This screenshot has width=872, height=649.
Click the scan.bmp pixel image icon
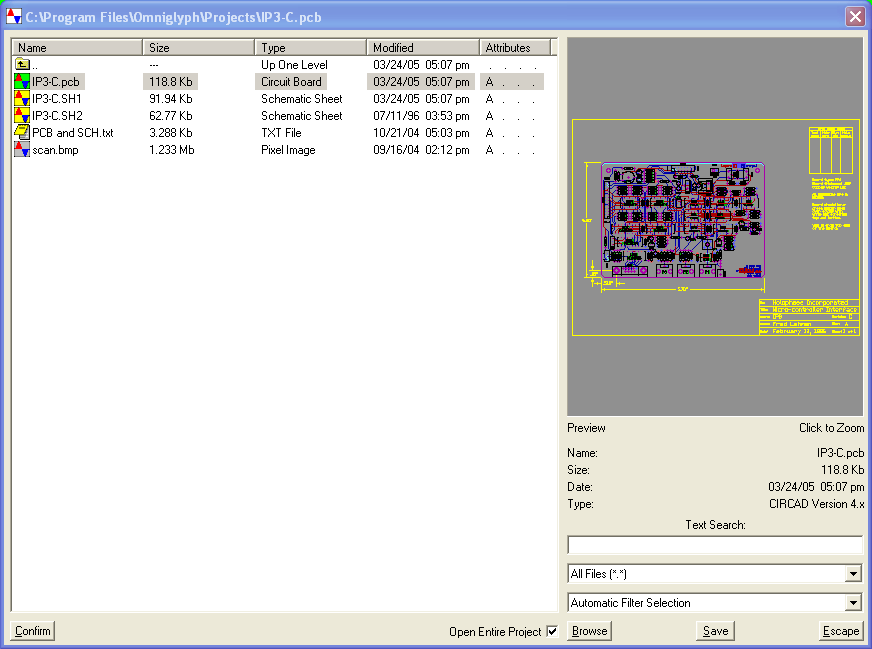(21, 150)
